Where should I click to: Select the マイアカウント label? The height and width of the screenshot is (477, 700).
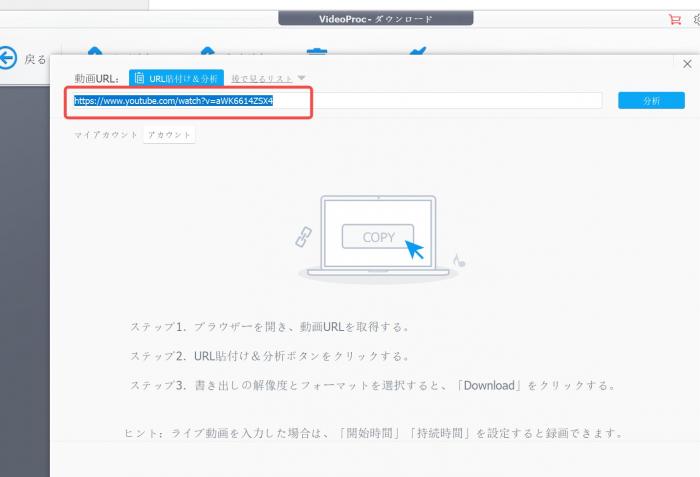[106, 135]
